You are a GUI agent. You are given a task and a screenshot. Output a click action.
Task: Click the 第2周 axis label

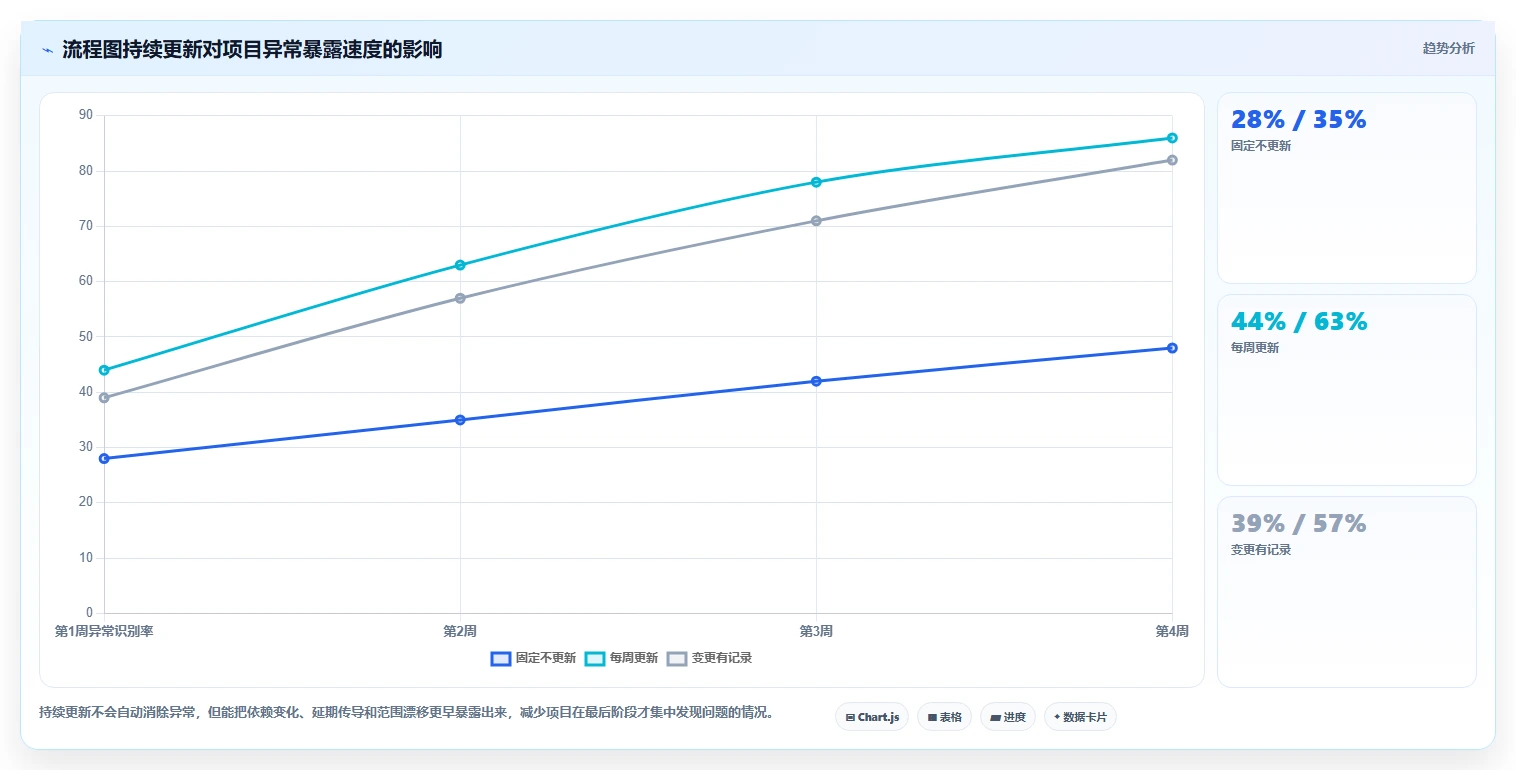click(x=460, y=631)
